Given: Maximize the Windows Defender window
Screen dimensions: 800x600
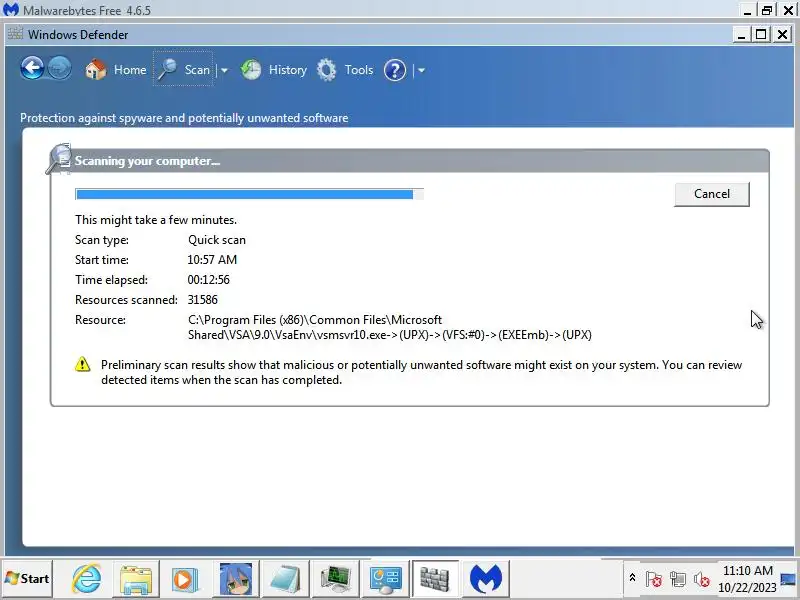Looking at the screenshot, I should (761, 34).
